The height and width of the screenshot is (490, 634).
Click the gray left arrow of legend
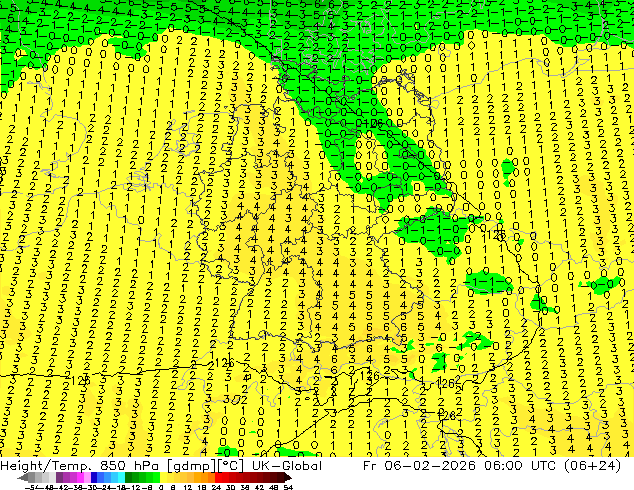click(x=23, y=478)
